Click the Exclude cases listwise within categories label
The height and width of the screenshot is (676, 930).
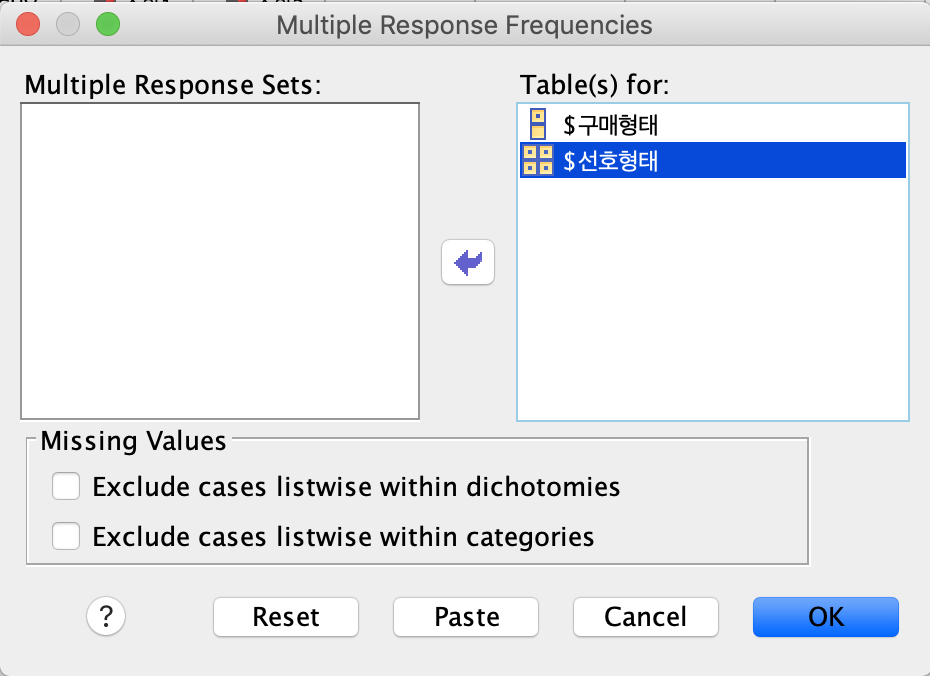click(x=343, y=537)
